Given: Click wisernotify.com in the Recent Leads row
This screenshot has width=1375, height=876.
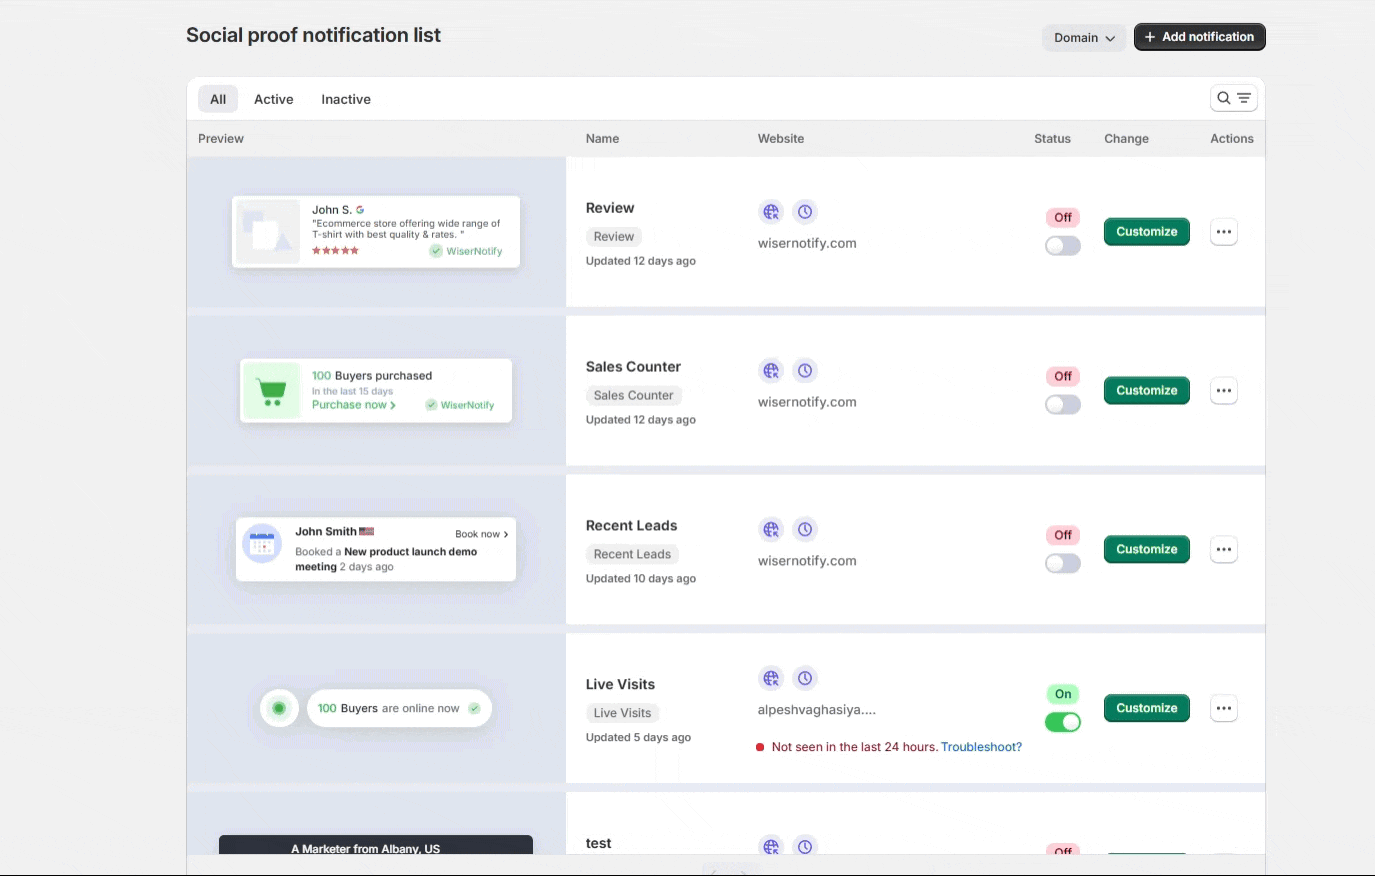Looking at the screenshot, I should (807, 561).
